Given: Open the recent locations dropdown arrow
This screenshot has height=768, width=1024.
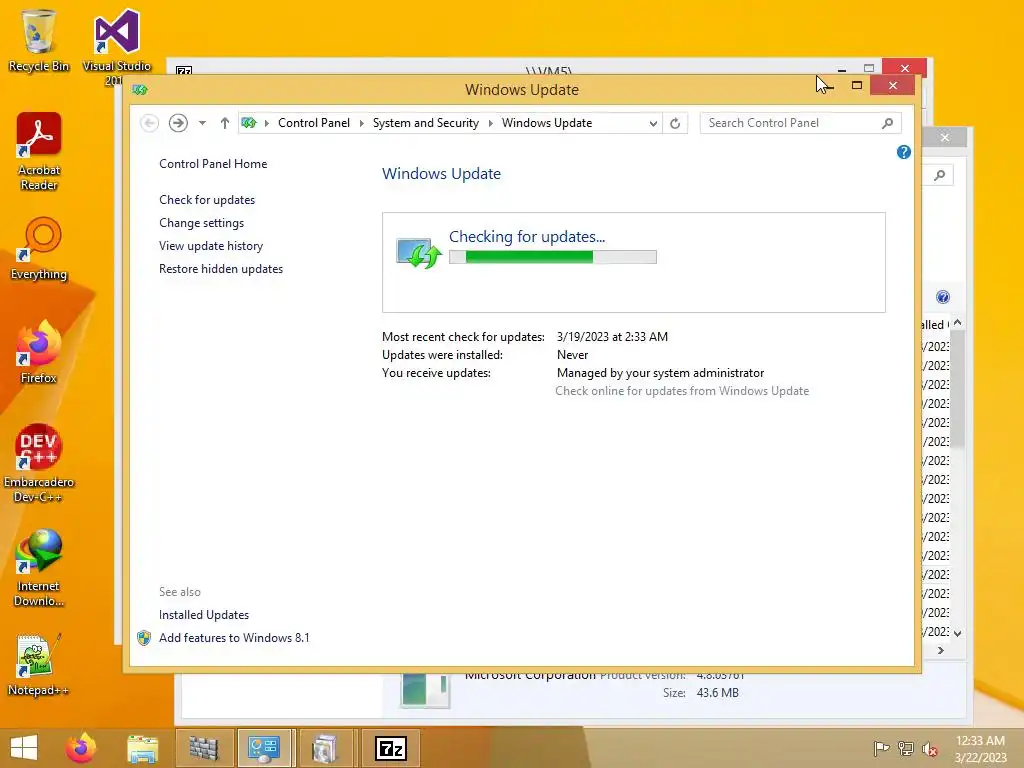Looking at the screenshot, I should (x=202, y=123).
